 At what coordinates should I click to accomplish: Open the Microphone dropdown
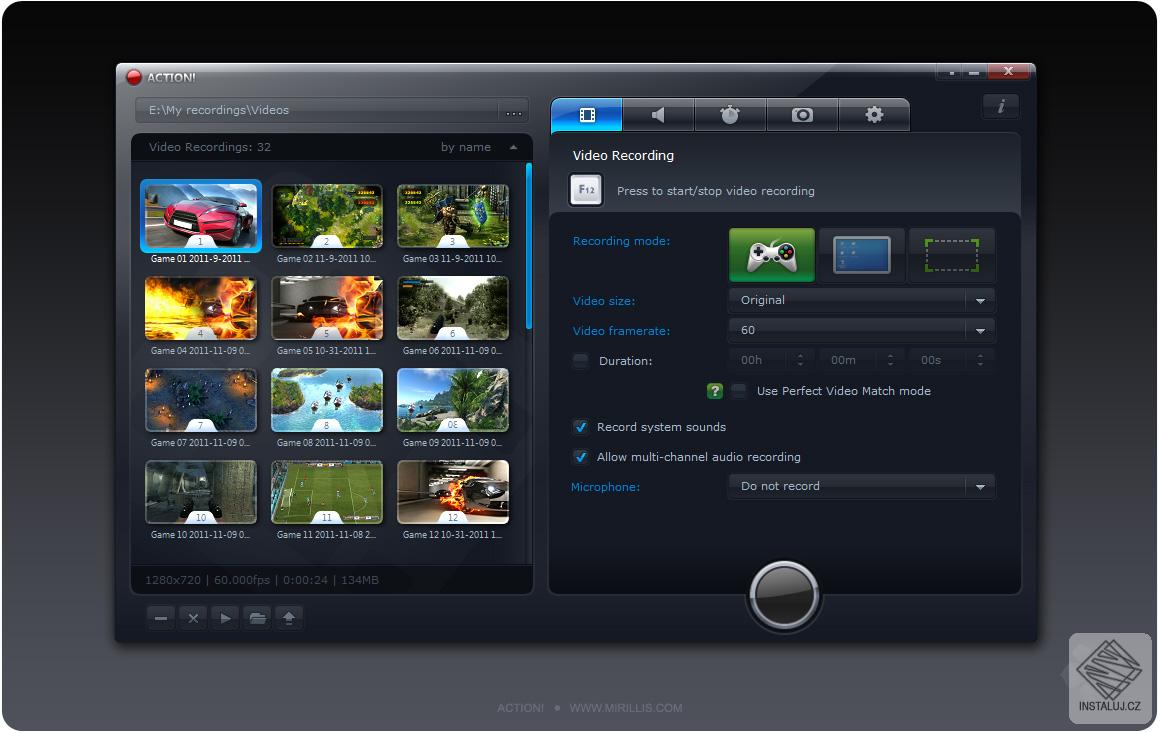(x=861, y=487)
